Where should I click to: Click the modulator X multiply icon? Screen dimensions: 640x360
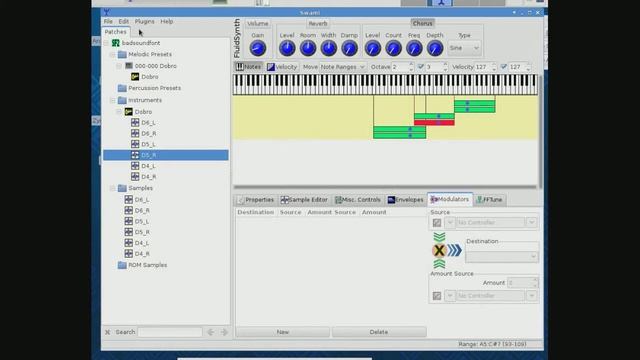(439, 250)
